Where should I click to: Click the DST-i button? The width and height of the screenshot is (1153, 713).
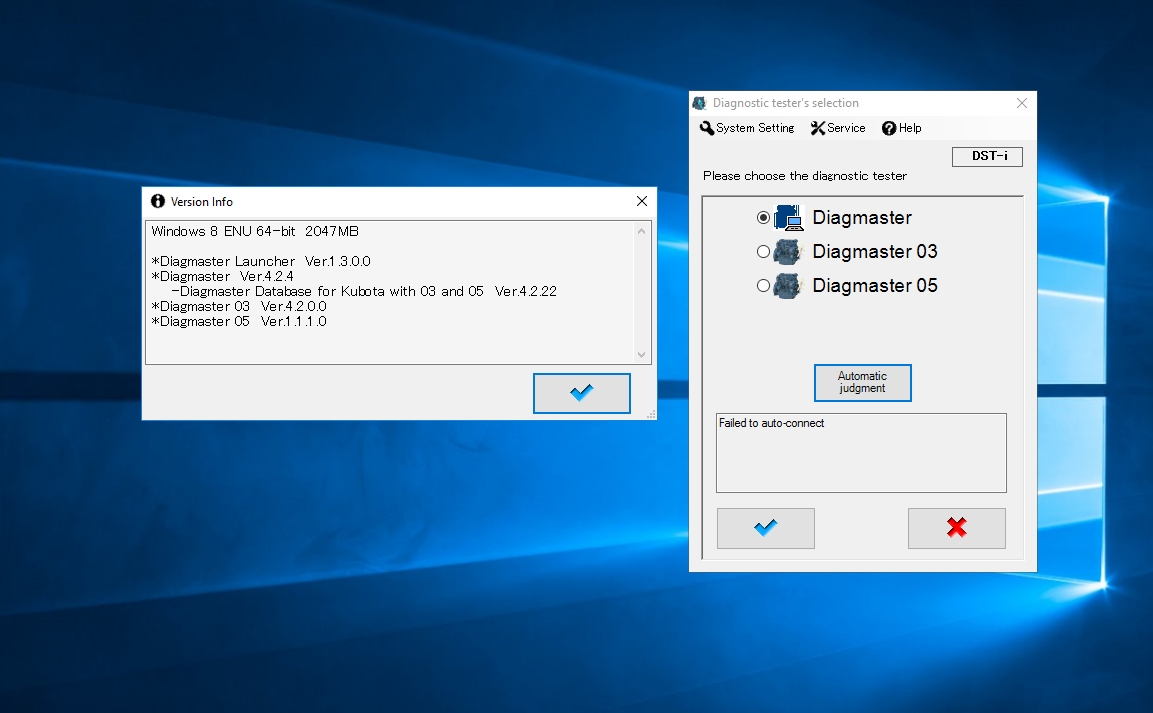987,156
